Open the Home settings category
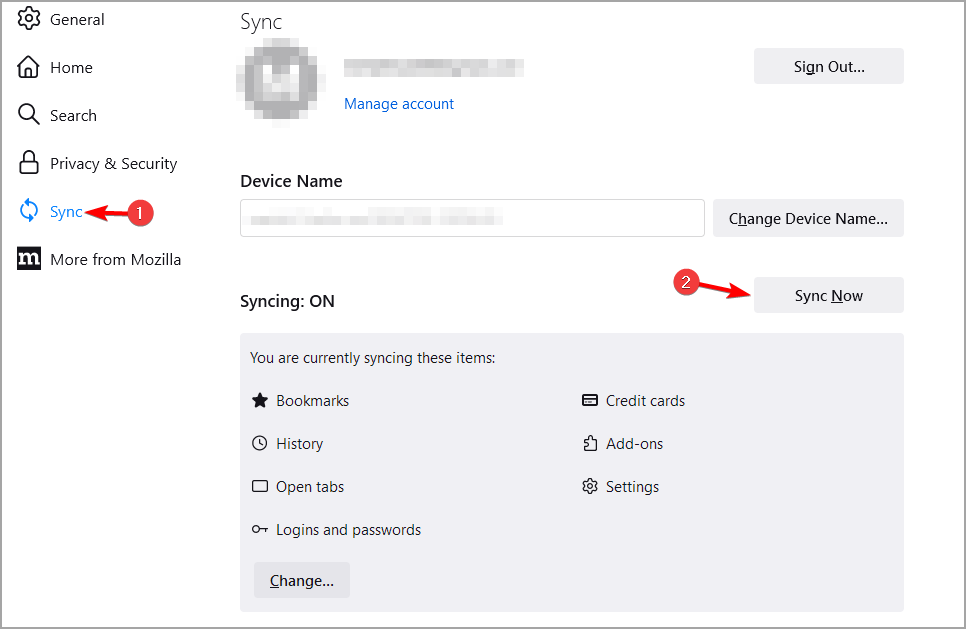This screenshot has width=966, height=629. 71,68
